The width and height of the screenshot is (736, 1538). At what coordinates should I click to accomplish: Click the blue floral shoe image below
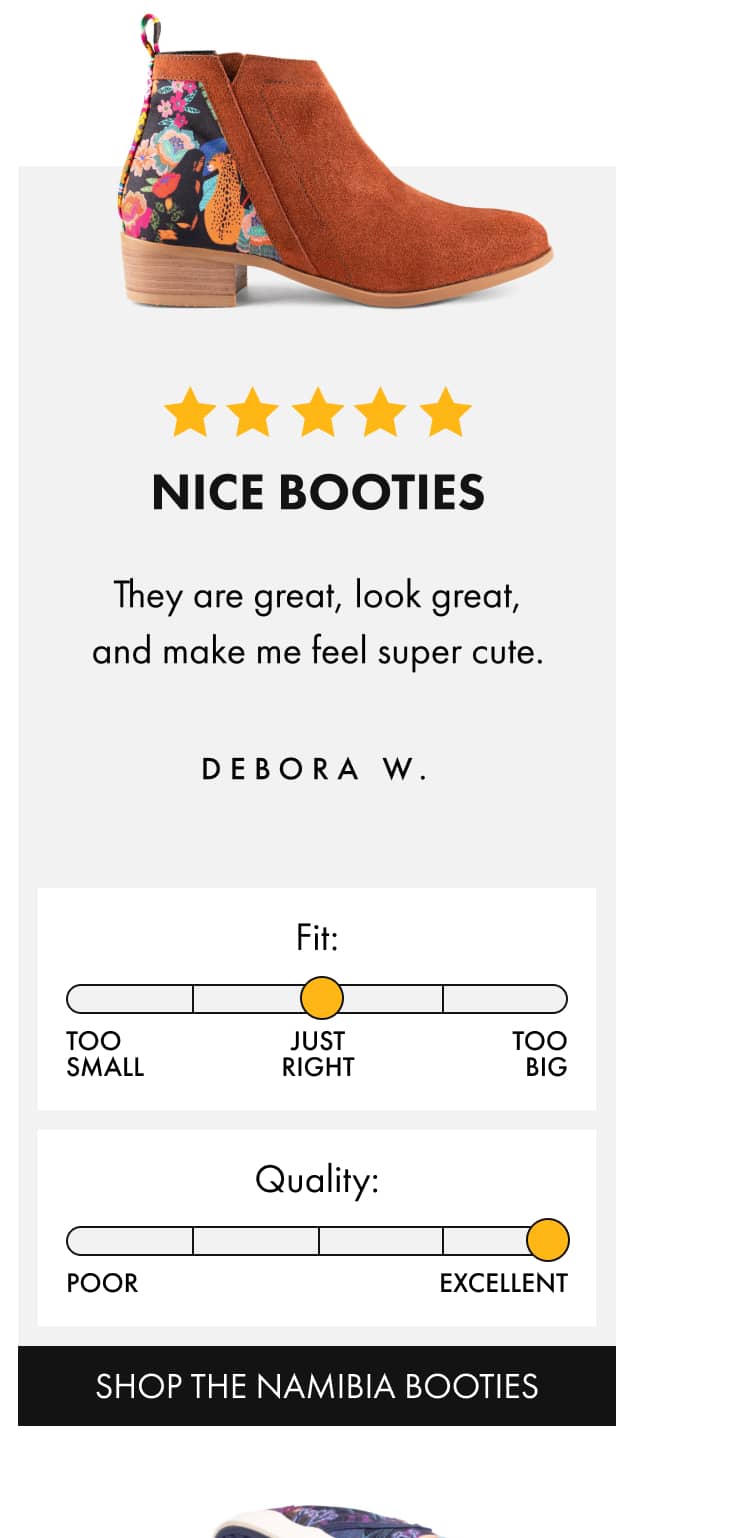point(330,1520)
